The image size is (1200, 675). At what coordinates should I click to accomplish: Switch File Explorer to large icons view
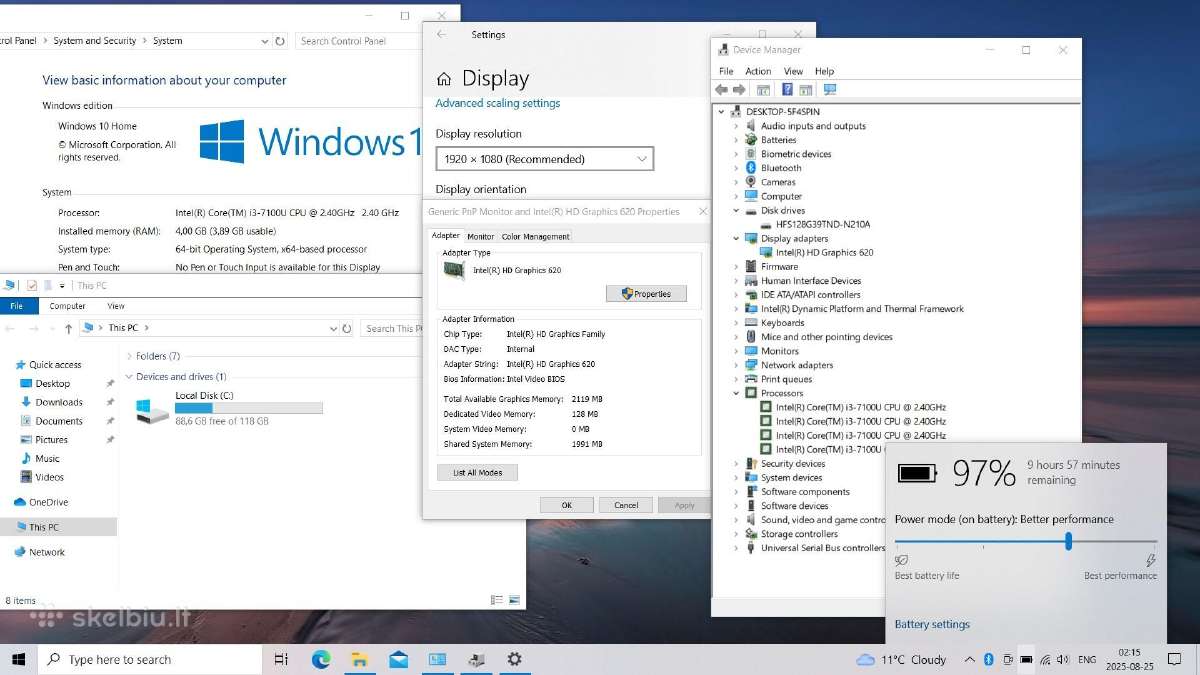coord(514,600)
